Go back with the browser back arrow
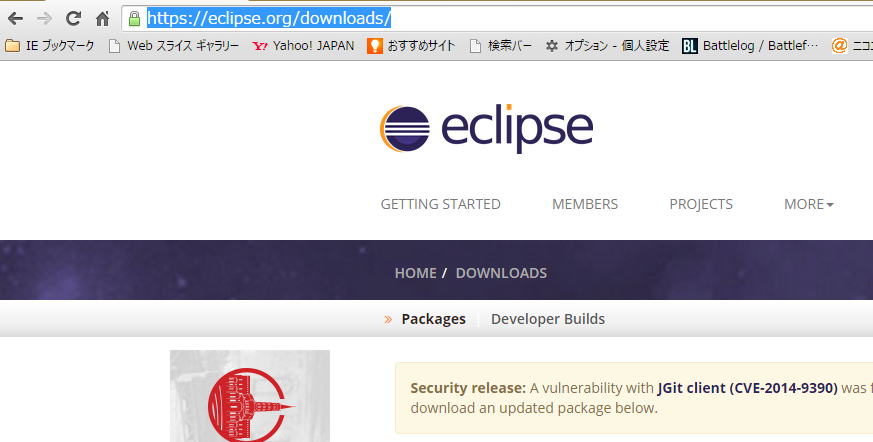Screen dimensions: 873x442 point(16,18)
